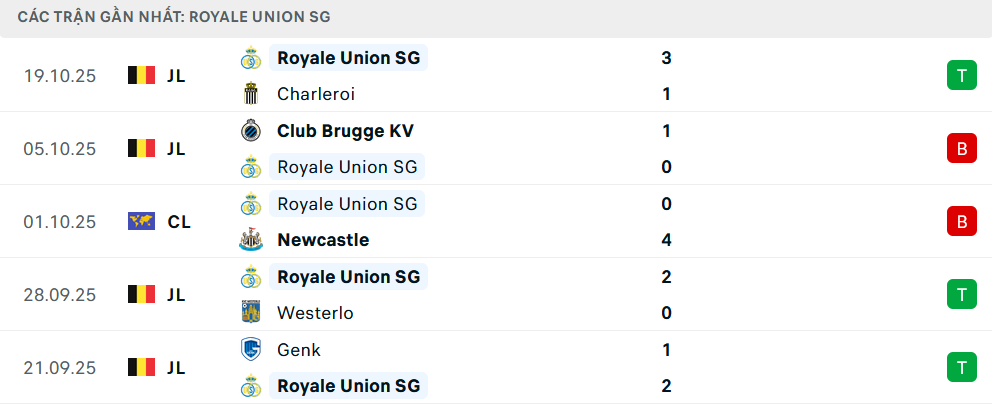Click the Club Brugge KV crest icon

(250, 131)
